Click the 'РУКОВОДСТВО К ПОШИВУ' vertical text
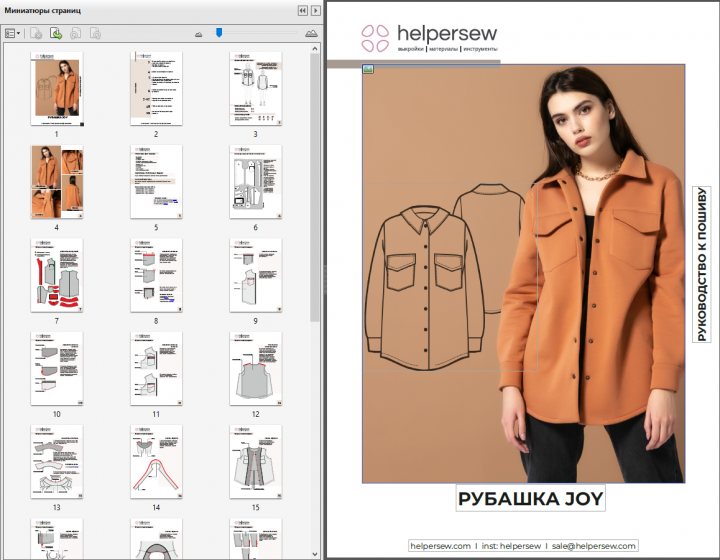 pyautogui.click(x=702, y=264)
